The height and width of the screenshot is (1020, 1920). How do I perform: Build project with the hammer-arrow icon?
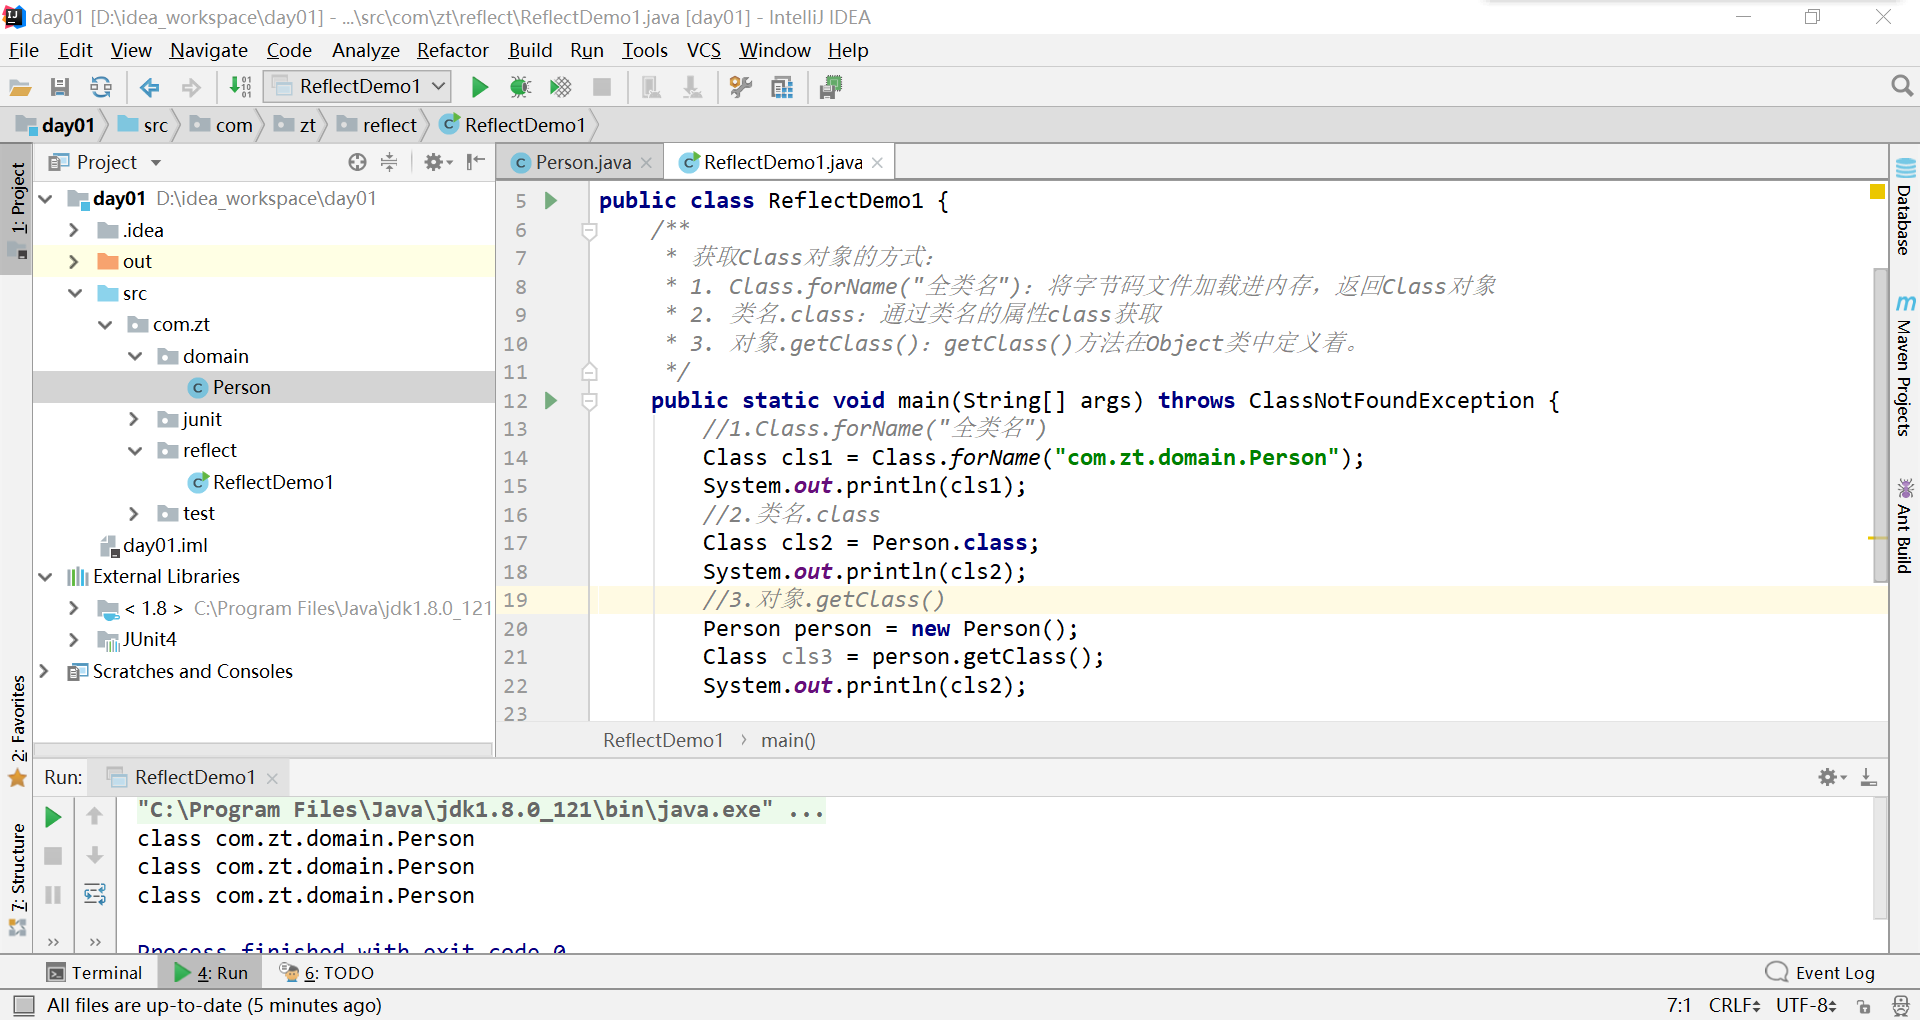click(x=240, y=87)
